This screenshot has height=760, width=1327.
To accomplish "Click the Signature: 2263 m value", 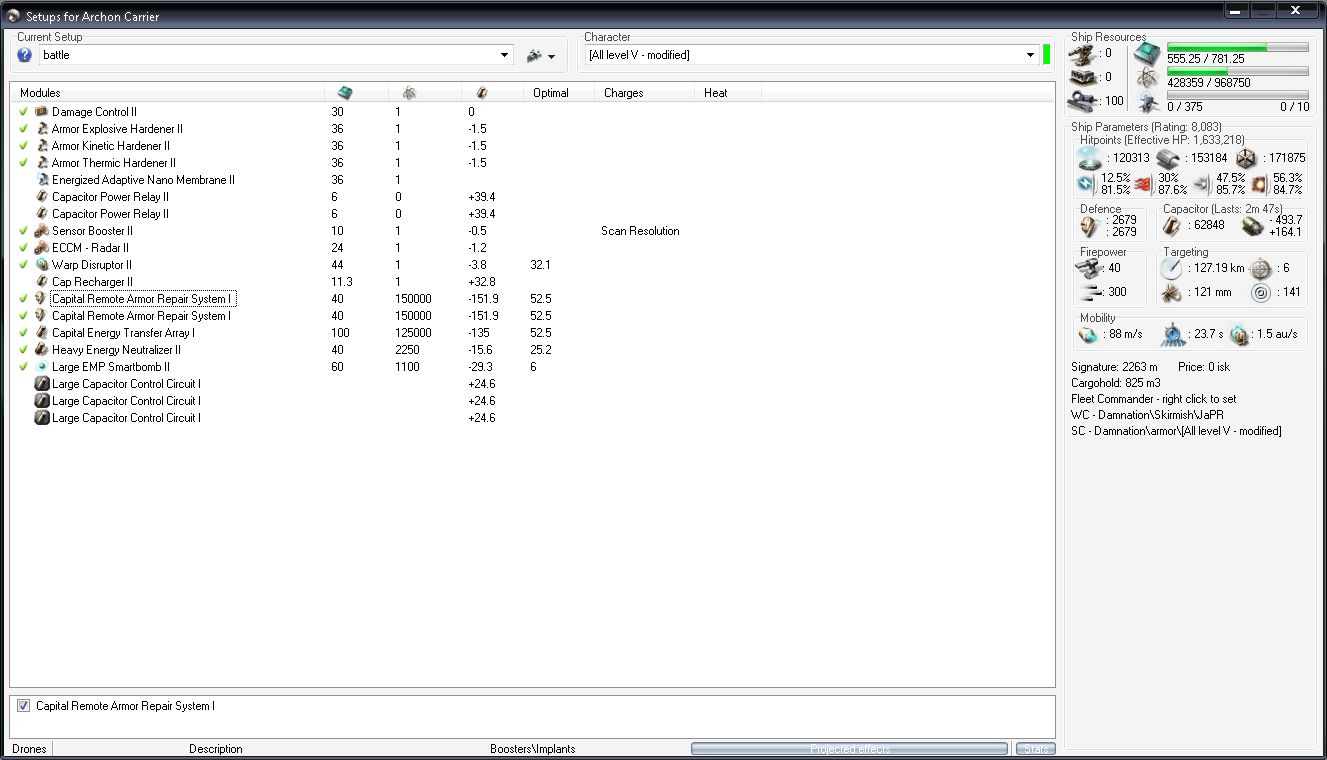I will pyautogui.click(x=1113, y=367).
